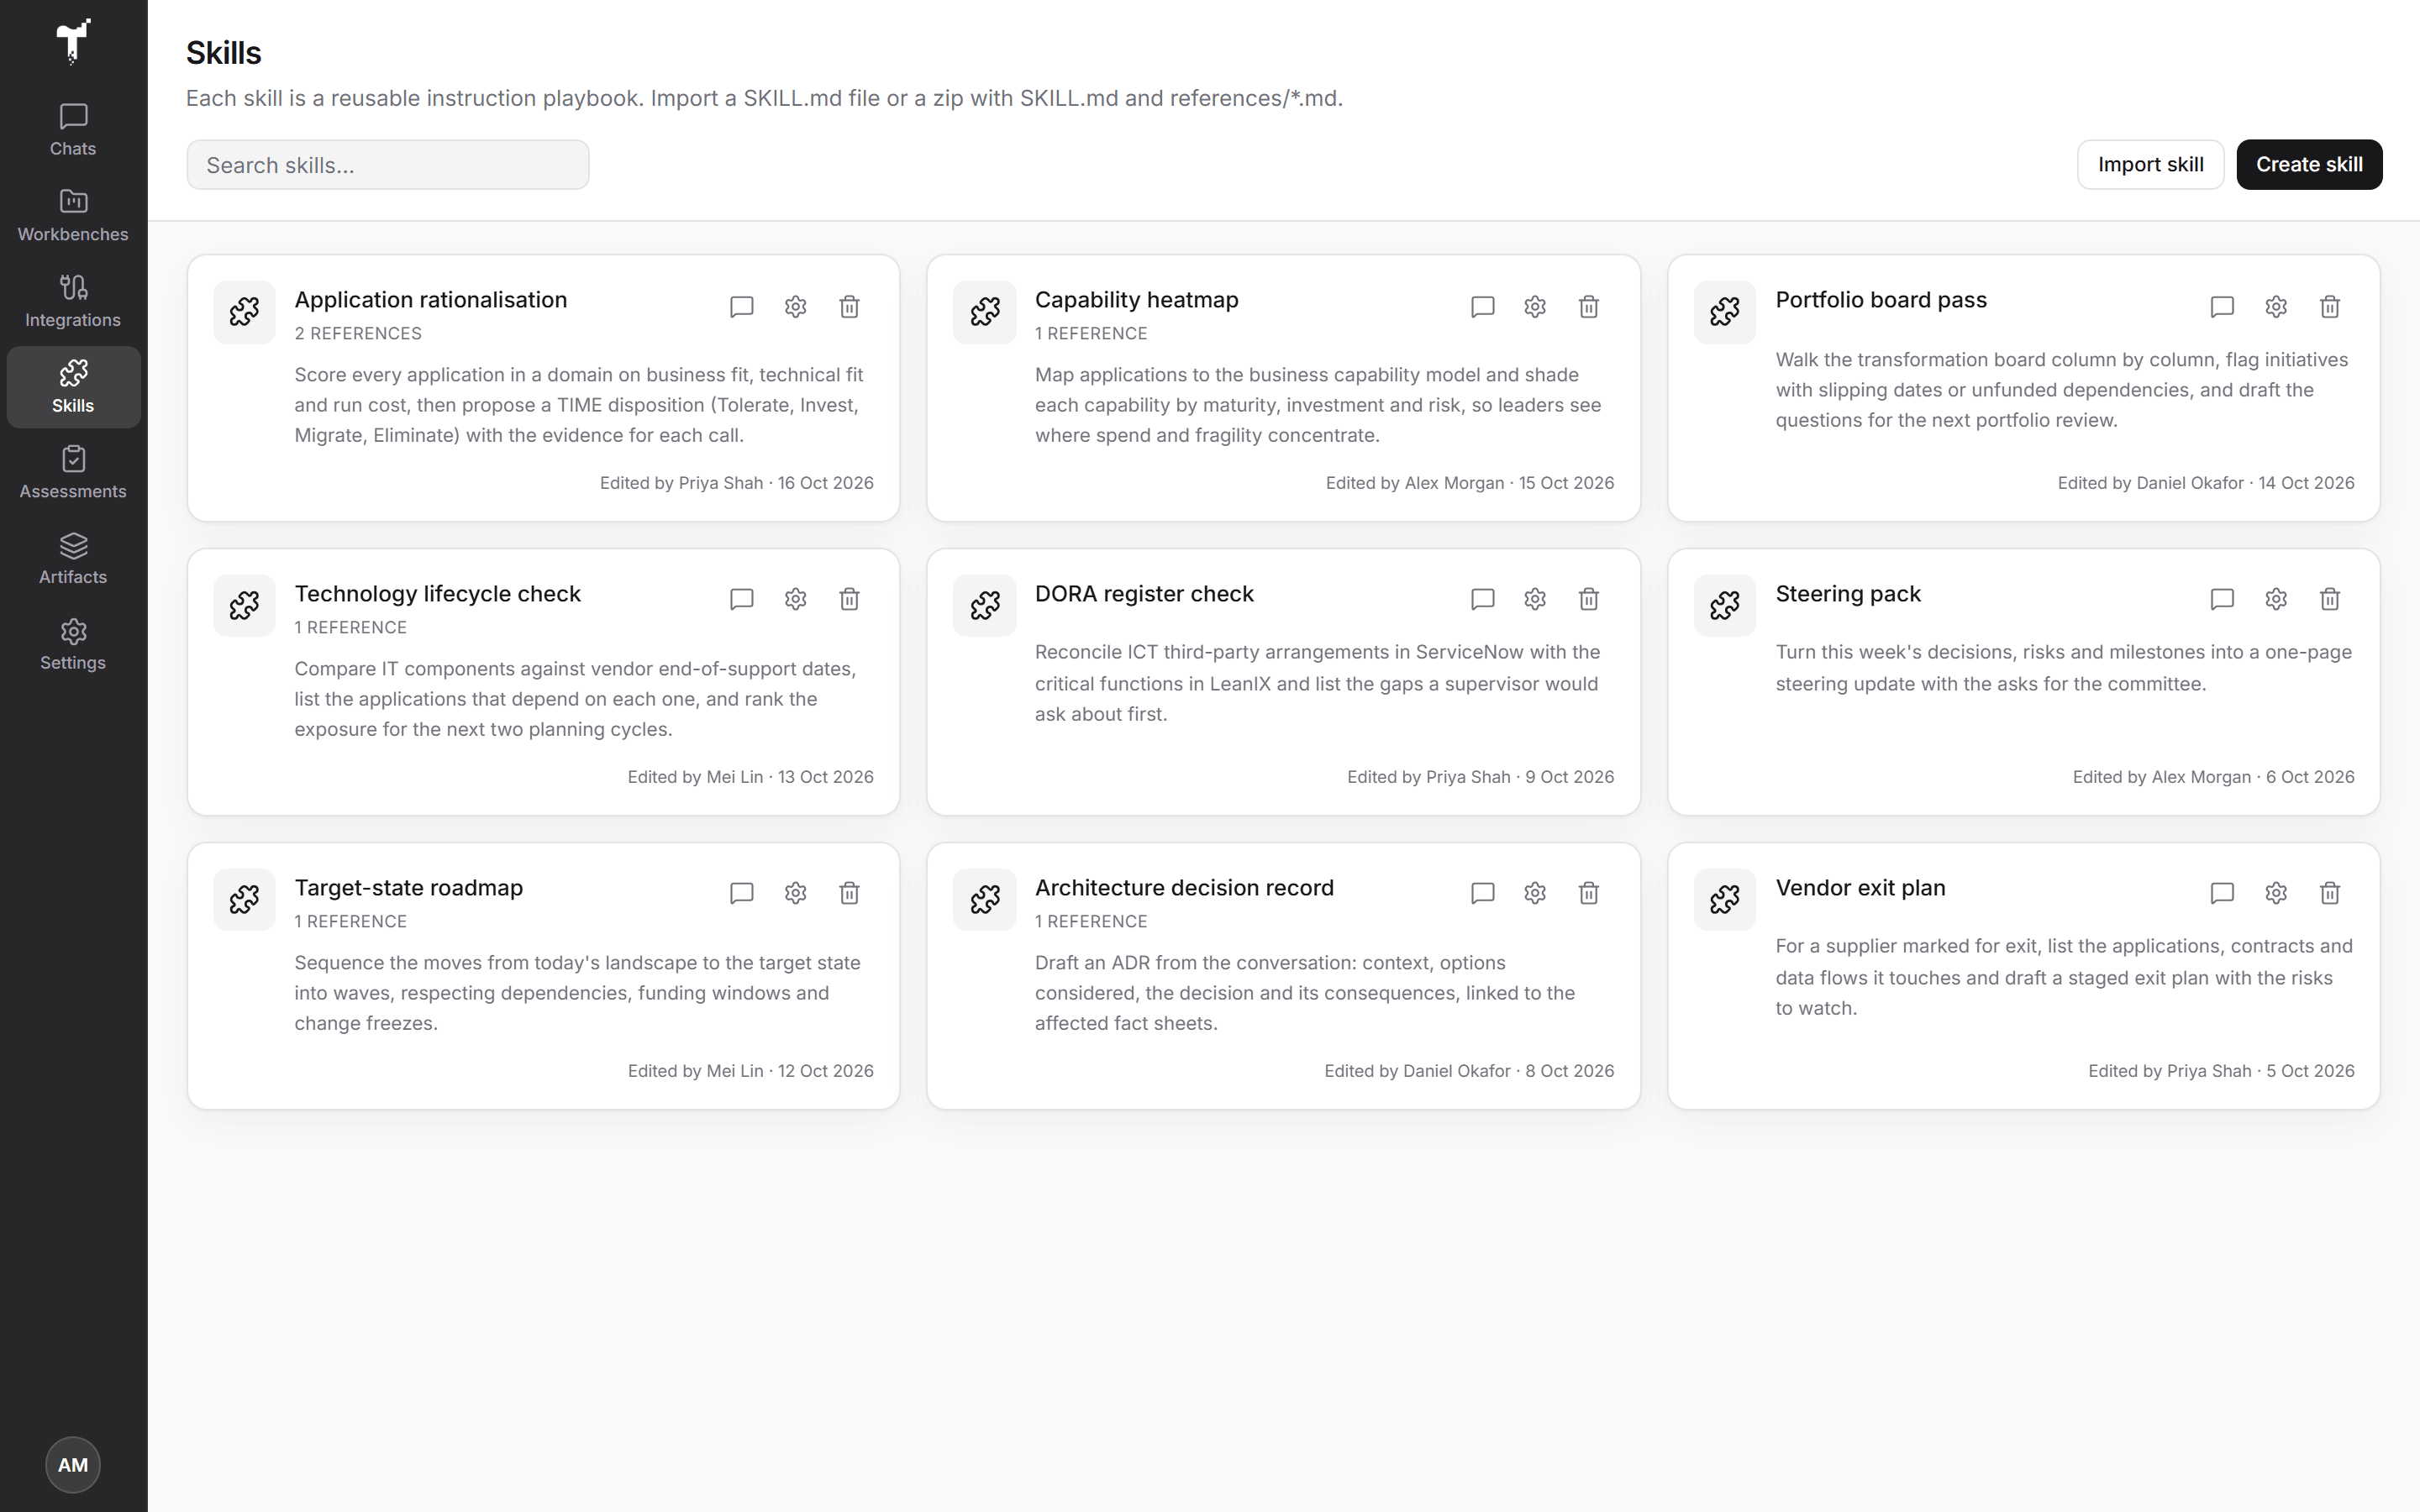Open Technology lifecycle check settings gear
Viewport: 2420px width, 1512px height.
coord(795,599)
